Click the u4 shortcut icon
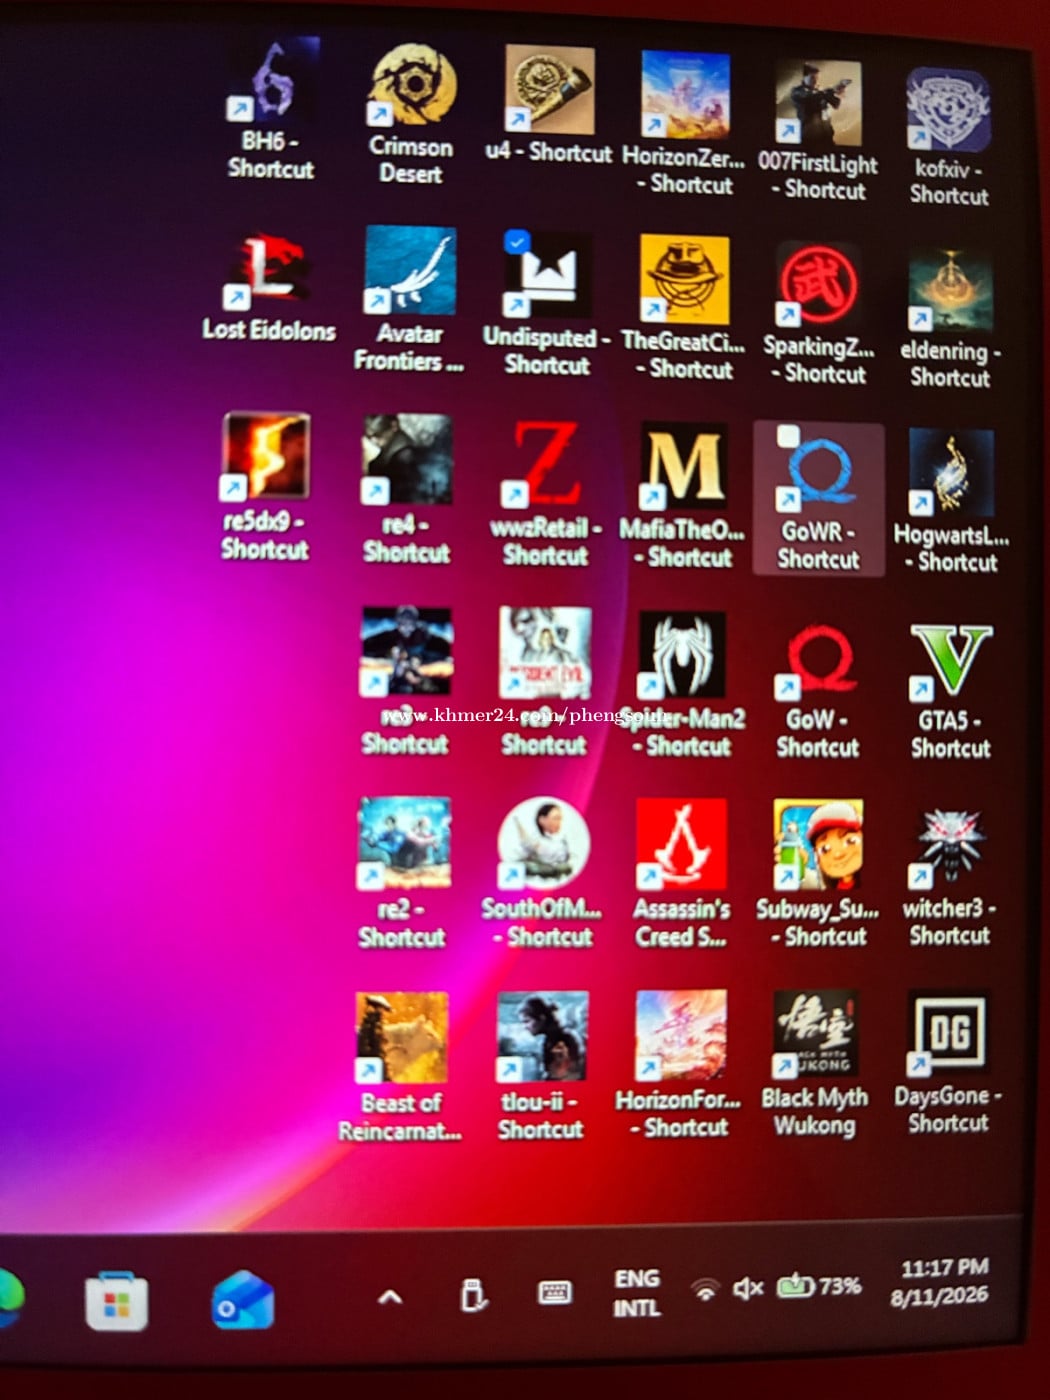The width and height of the screenshot is (1050, 1400). pyautogui.click(x=549, y=90)
